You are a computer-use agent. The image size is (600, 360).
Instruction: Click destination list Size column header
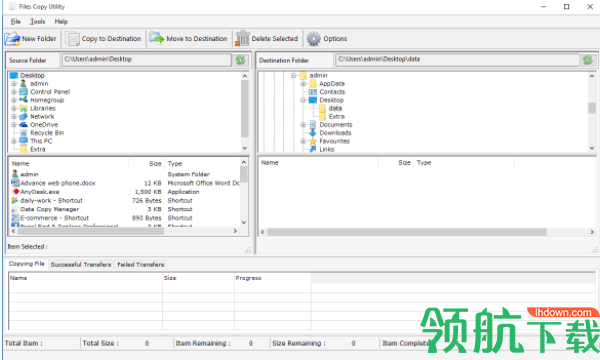click(x=395, y=163)
